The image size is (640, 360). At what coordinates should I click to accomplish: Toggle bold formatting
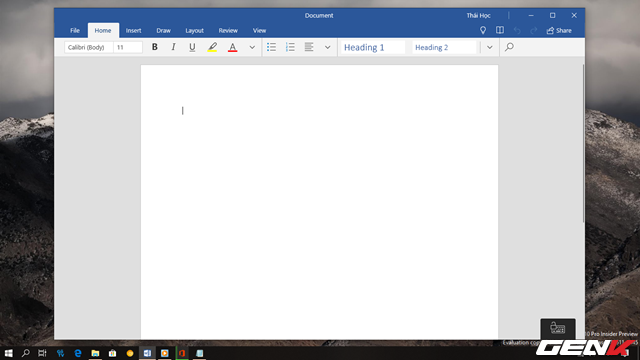155,47
